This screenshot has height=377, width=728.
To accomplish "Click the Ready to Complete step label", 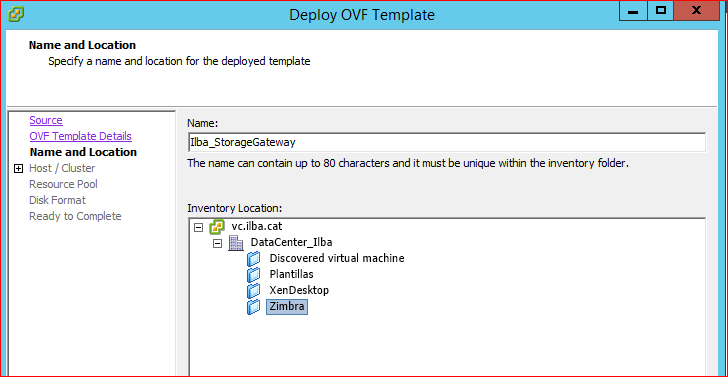I will (75, 216).
